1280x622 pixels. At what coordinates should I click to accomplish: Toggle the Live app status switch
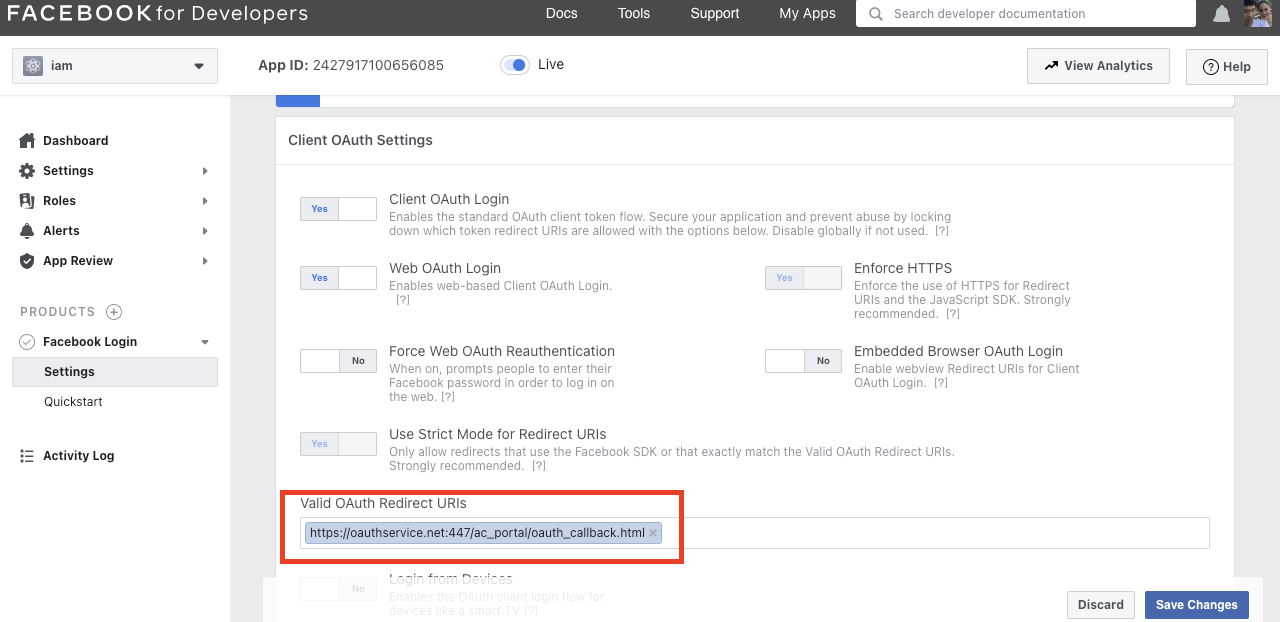515,65
